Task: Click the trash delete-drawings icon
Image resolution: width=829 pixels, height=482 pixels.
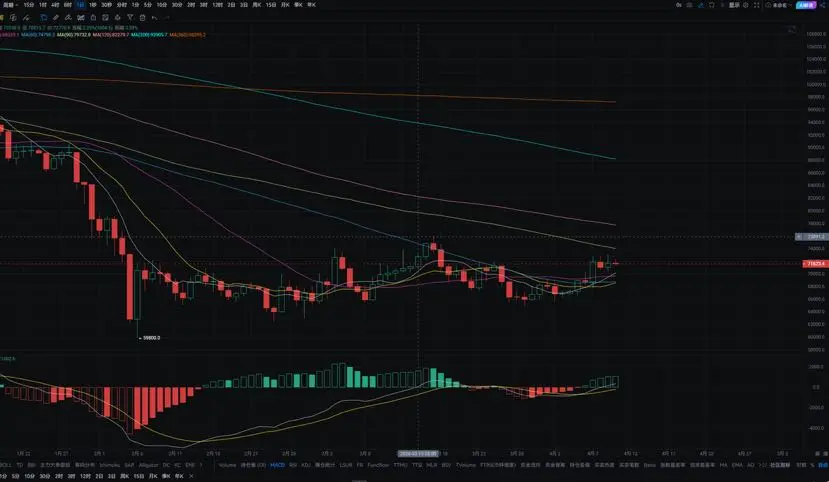Action: [142, 17]
